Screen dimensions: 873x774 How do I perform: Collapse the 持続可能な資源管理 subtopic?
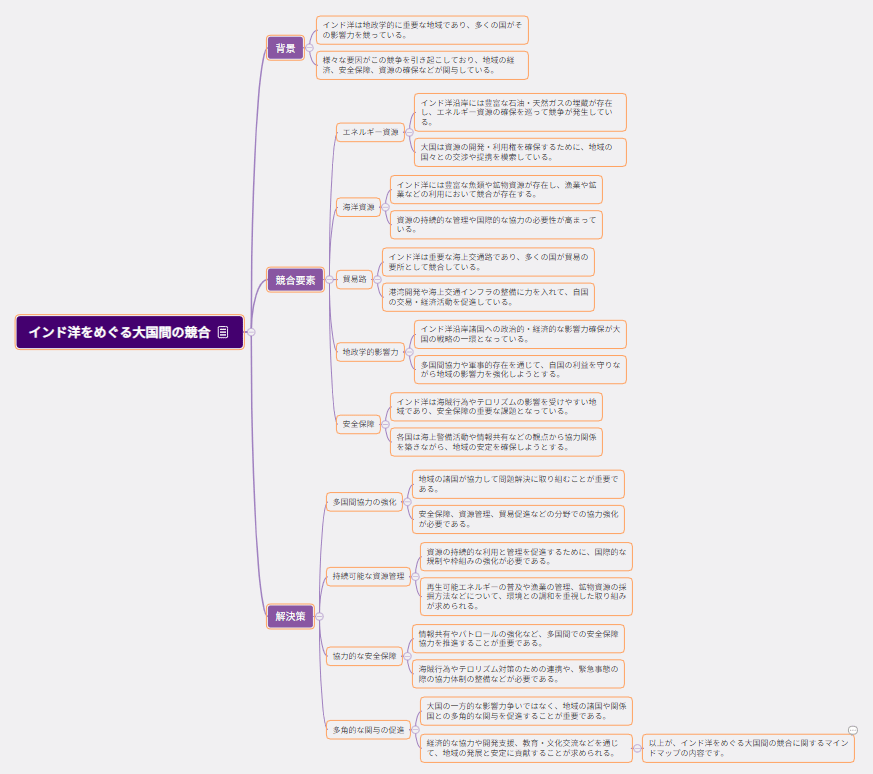pyautogui.click(x=415, y=577)
